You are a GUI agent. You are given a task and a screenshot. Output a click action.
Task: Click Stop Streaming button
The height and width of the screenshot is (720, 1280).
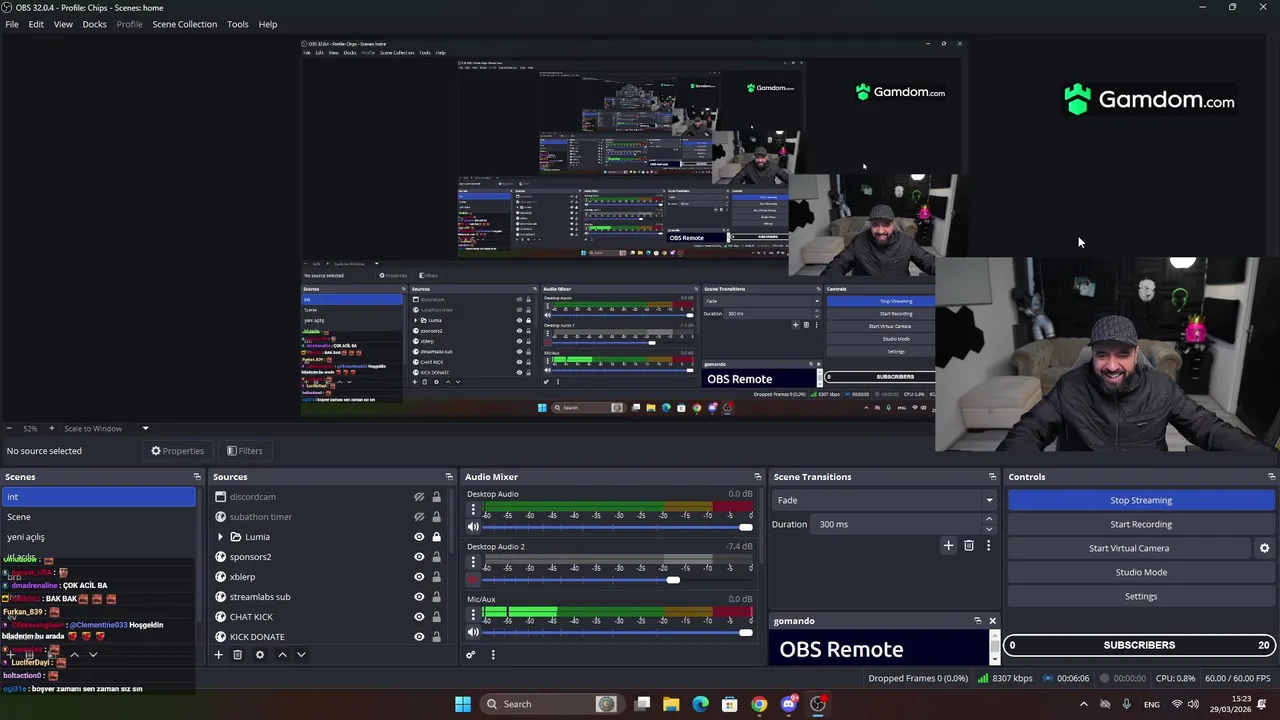pos(1141,500)
